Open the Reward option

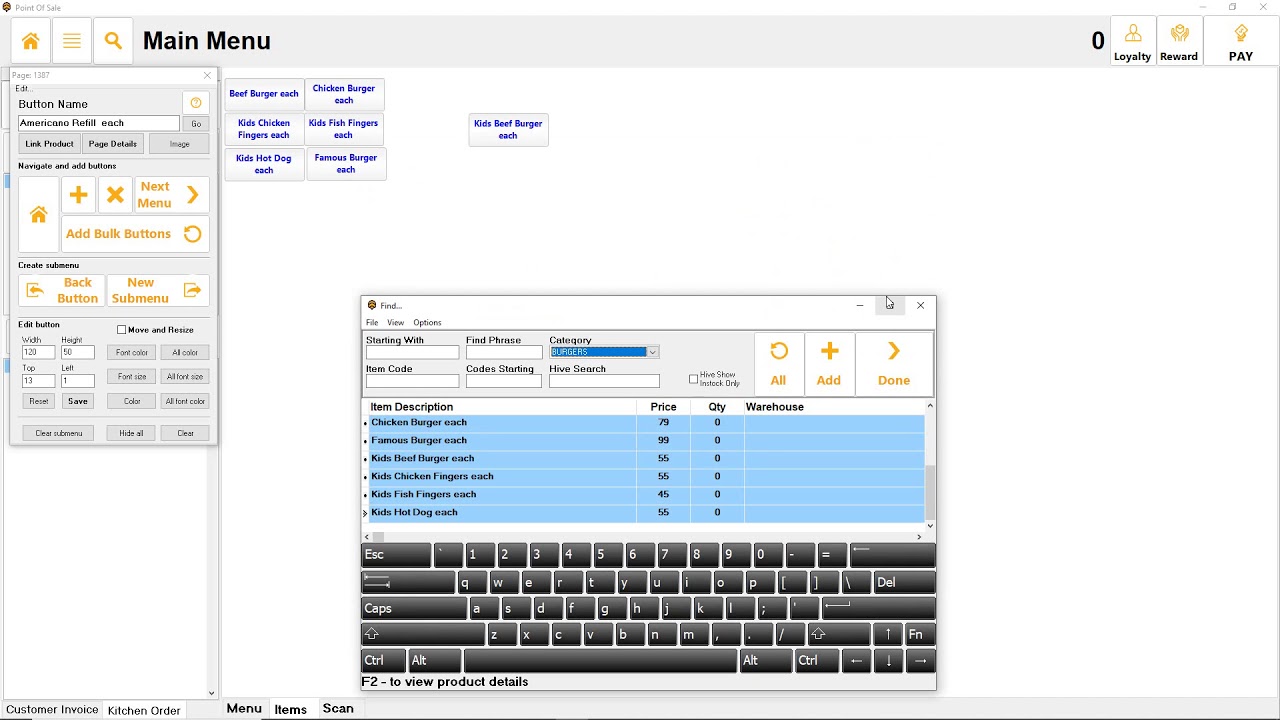(x=1179, y=43)
